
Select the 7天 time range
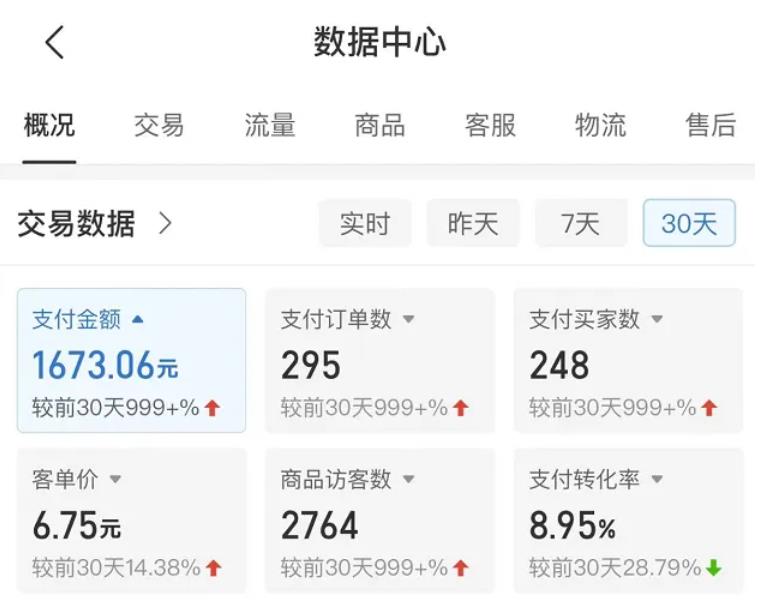click(581, 223)
